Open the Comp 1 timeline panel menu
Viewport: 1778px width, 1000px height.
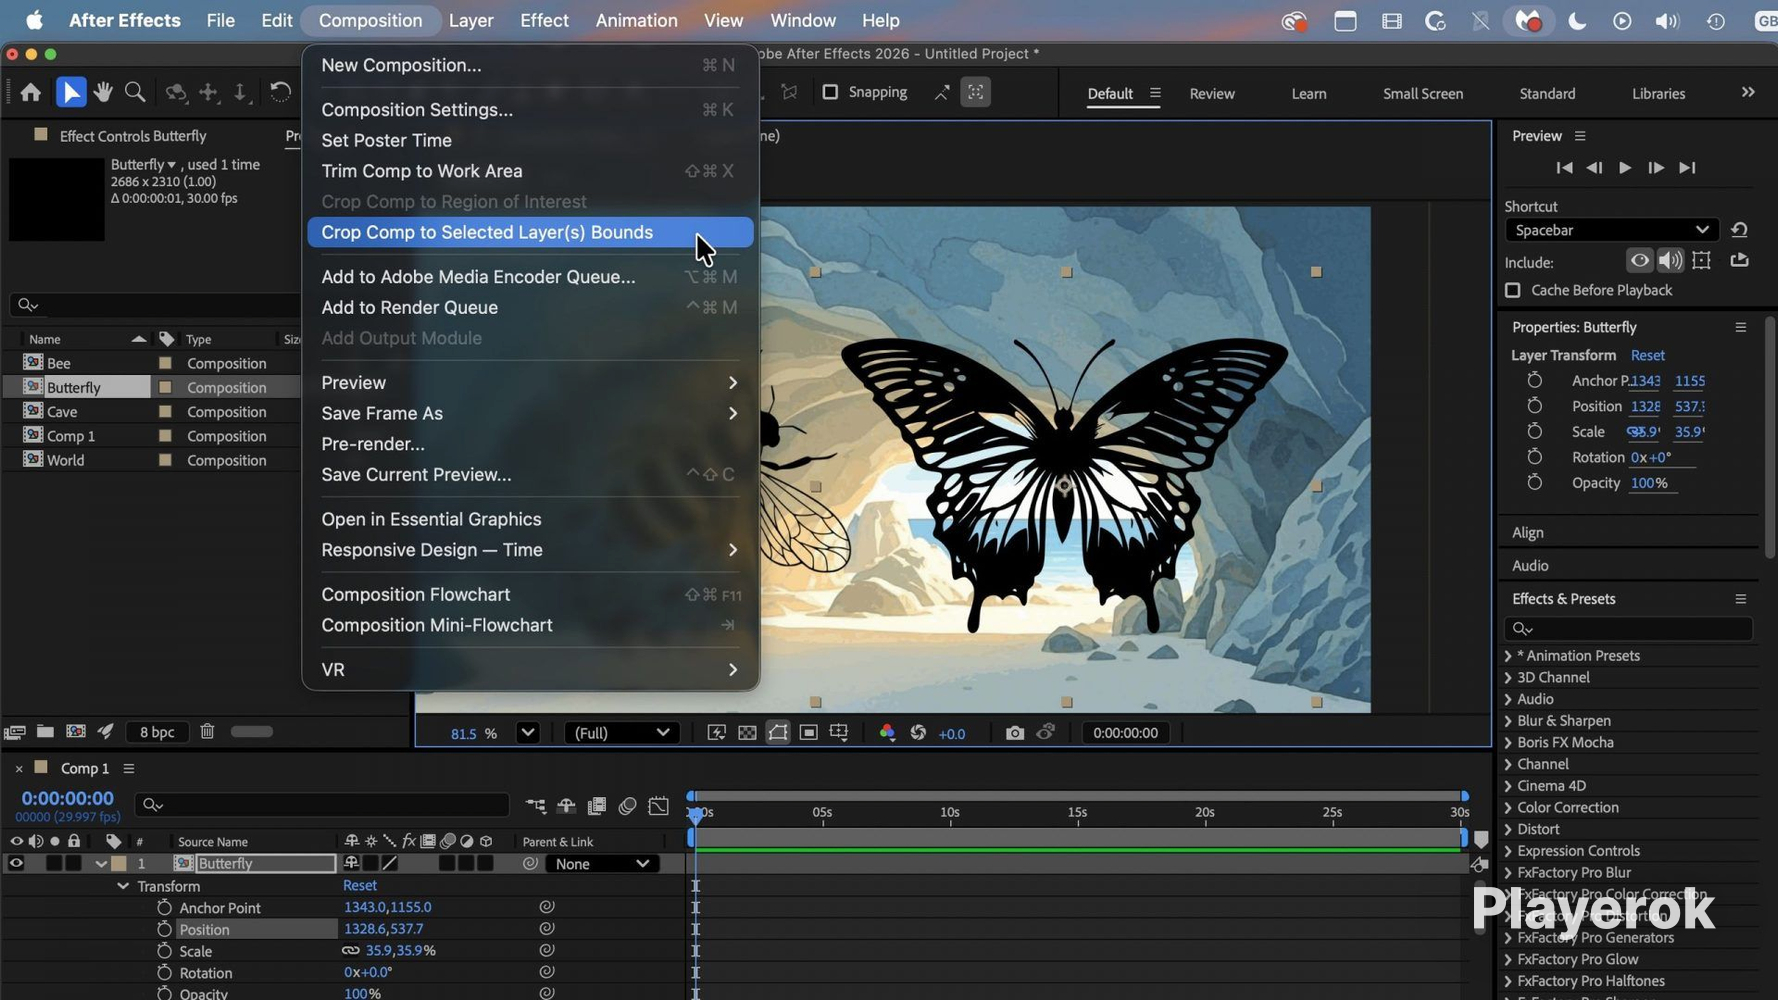[129, 769]
